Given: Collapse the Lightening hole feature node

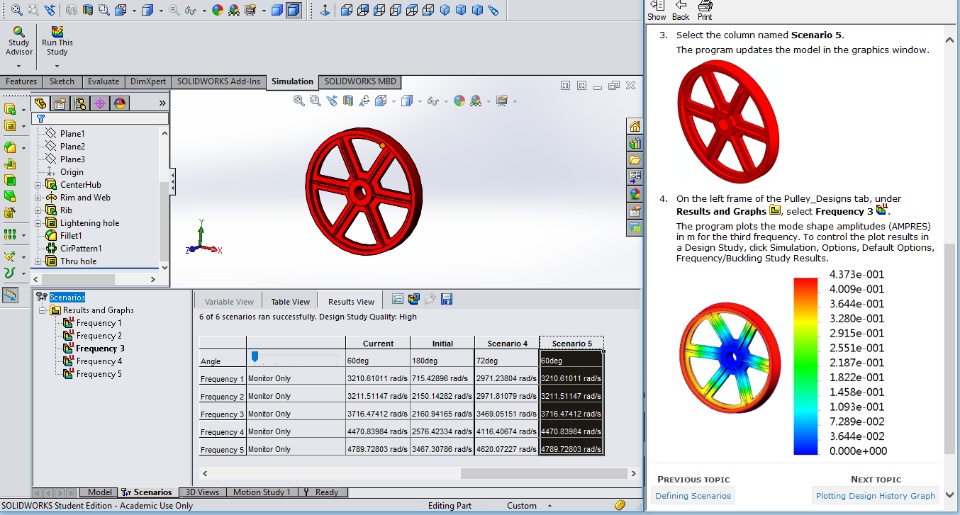Looking at the screenshot, I should (x=38, y=224).
